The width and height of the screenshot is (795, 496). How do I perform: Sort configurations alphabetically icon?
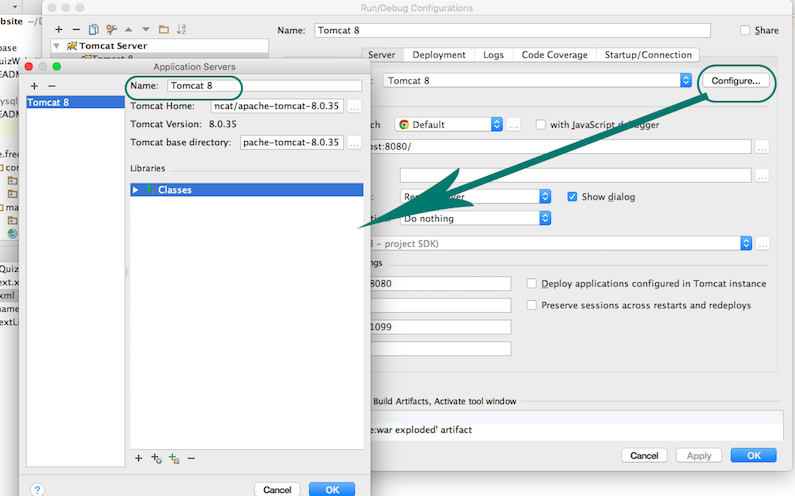coord(181,29)
